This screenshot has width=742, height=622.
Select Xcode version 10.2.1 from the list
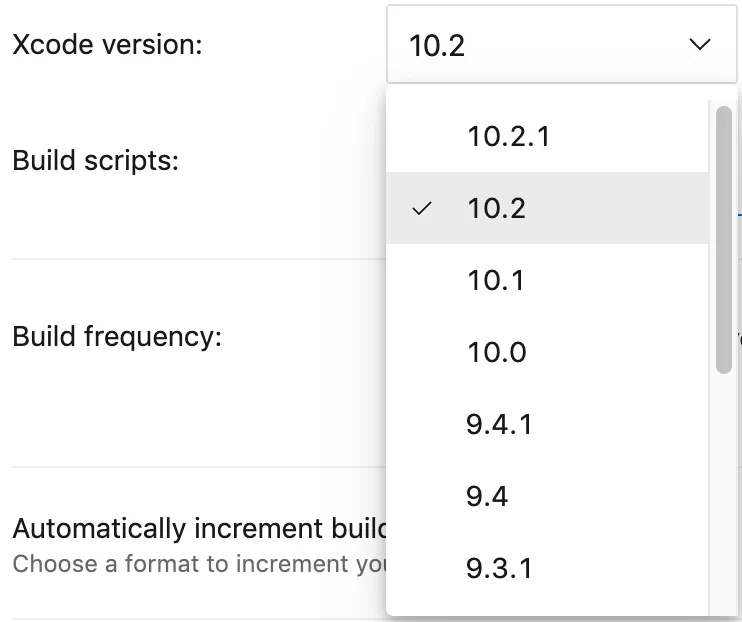(x=508, y=136)
